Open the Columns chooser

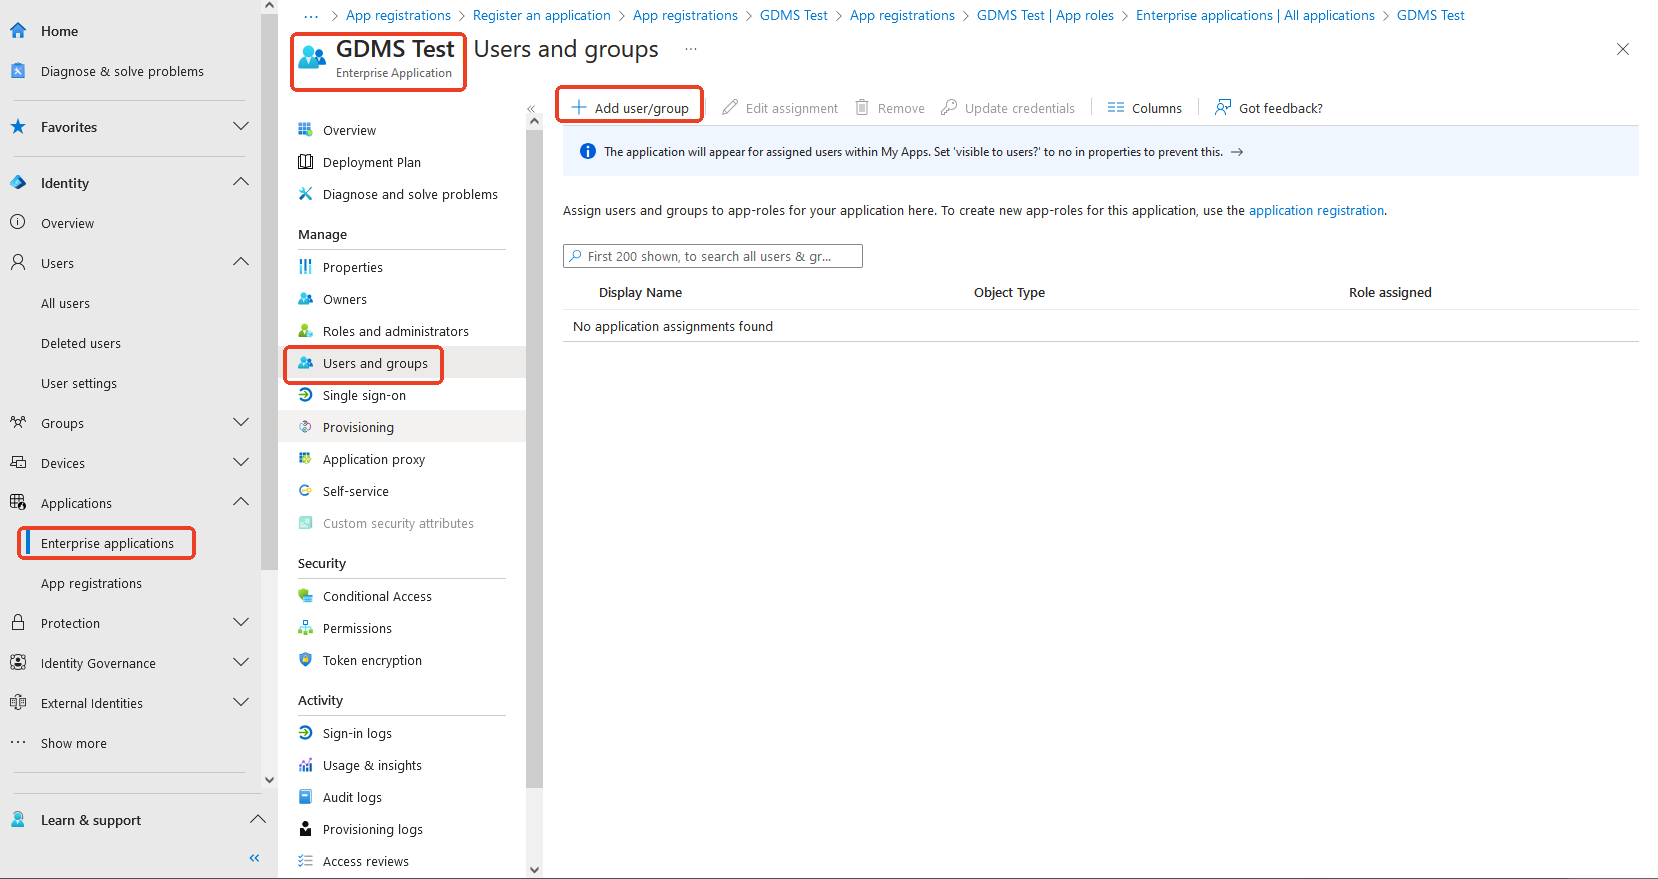1145,108
